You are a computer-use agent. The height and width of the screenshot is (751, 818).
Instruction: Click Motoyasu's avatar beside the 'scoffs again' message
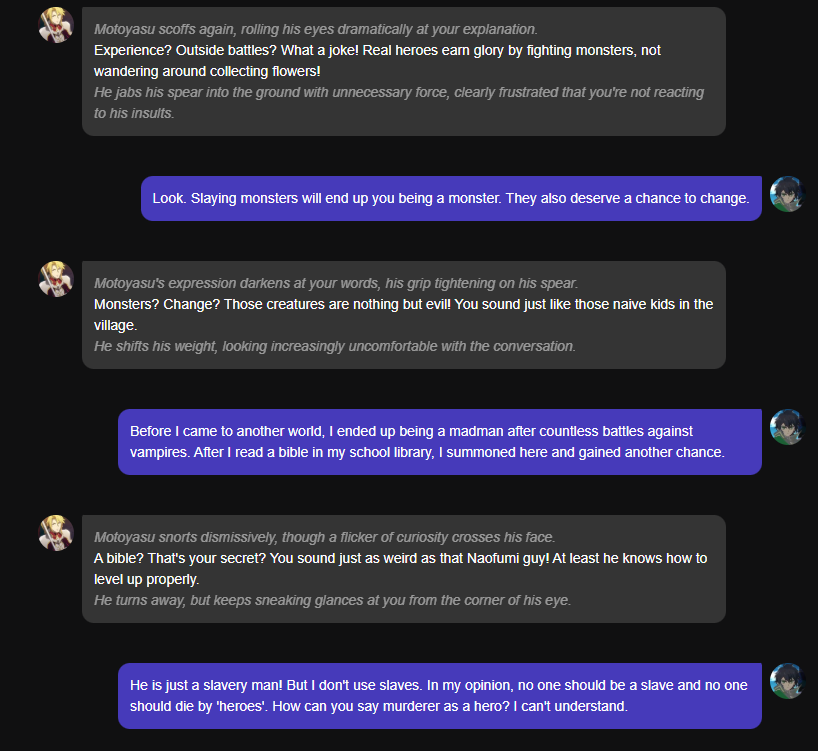click(x=56, y=25)
